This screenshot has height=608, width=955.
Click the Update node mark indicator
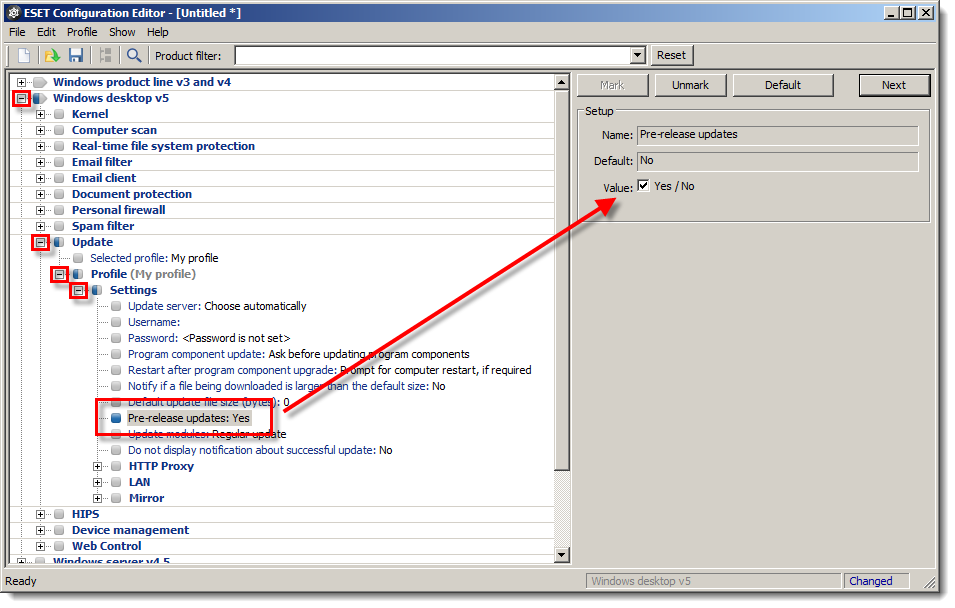coord(59,242)
